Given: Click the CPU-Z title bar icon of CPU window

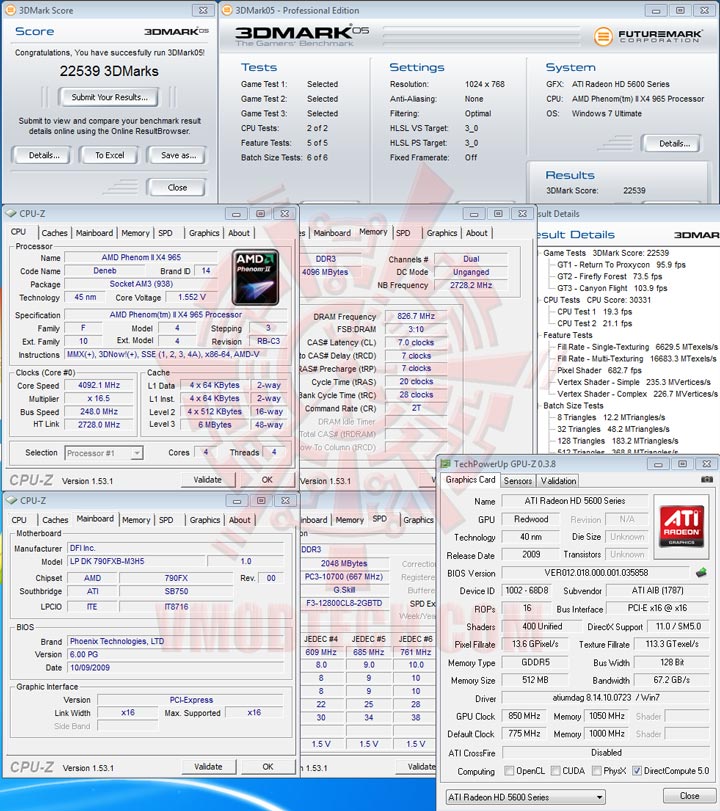Looking at the screenshot, I should pyautogui.click(x=11, y=213).
